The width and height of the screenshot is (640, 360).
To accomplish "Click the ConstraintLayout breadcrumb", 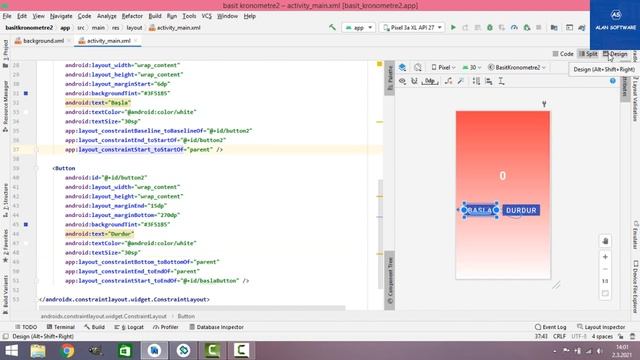I will point(104,316).
